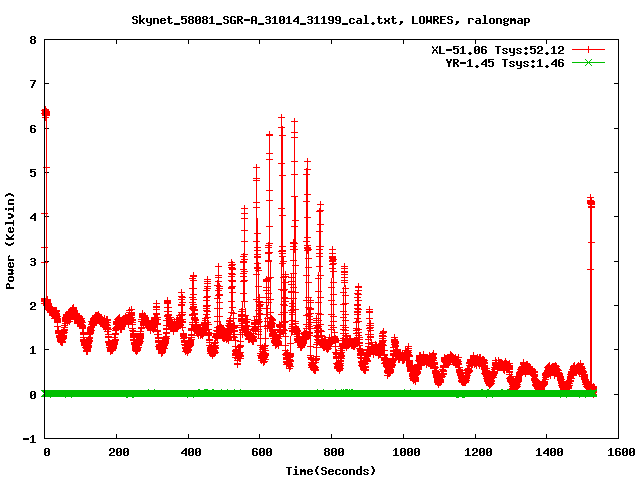Click the Time(Seconds) x-axis label
The image size is (640, 480).
330,471
